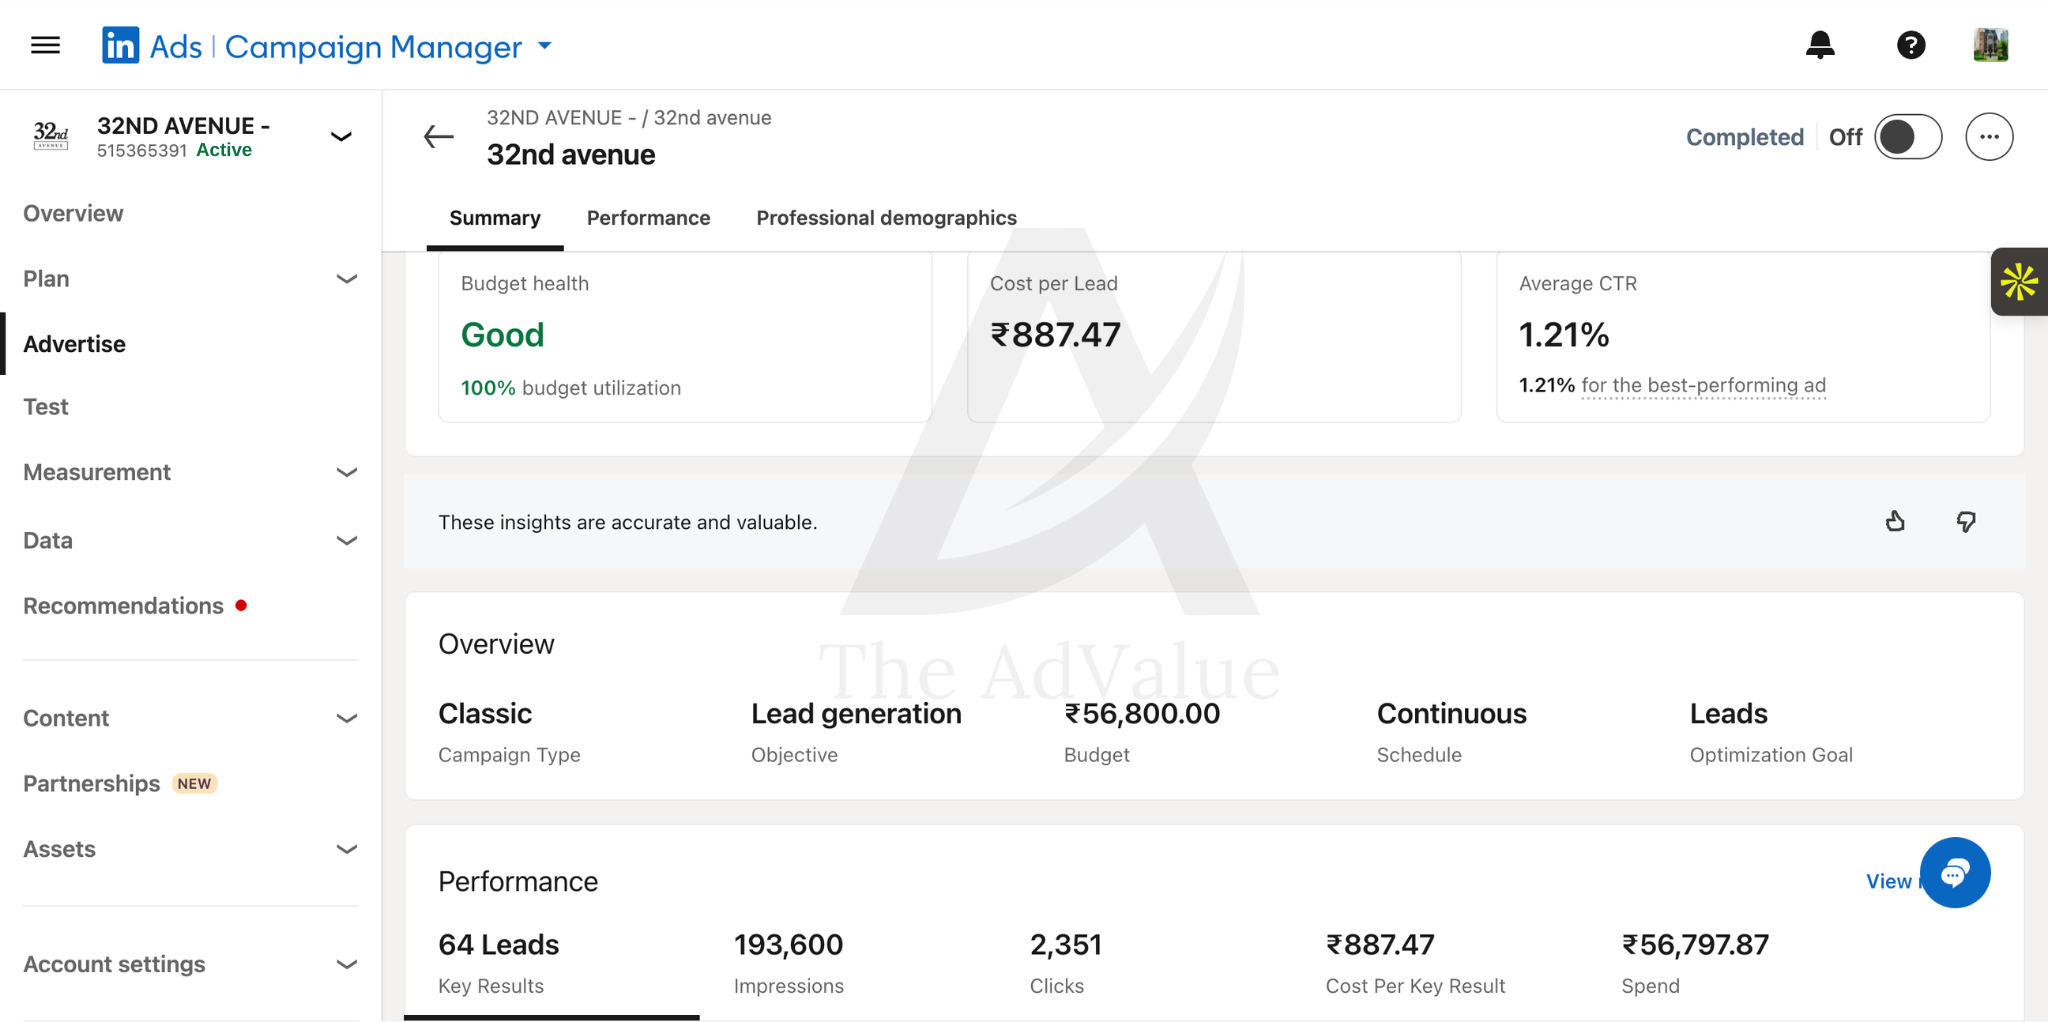Give thumbs down to the insights
Viewport: 2048px width, 1022px height.
(1966, 521)
